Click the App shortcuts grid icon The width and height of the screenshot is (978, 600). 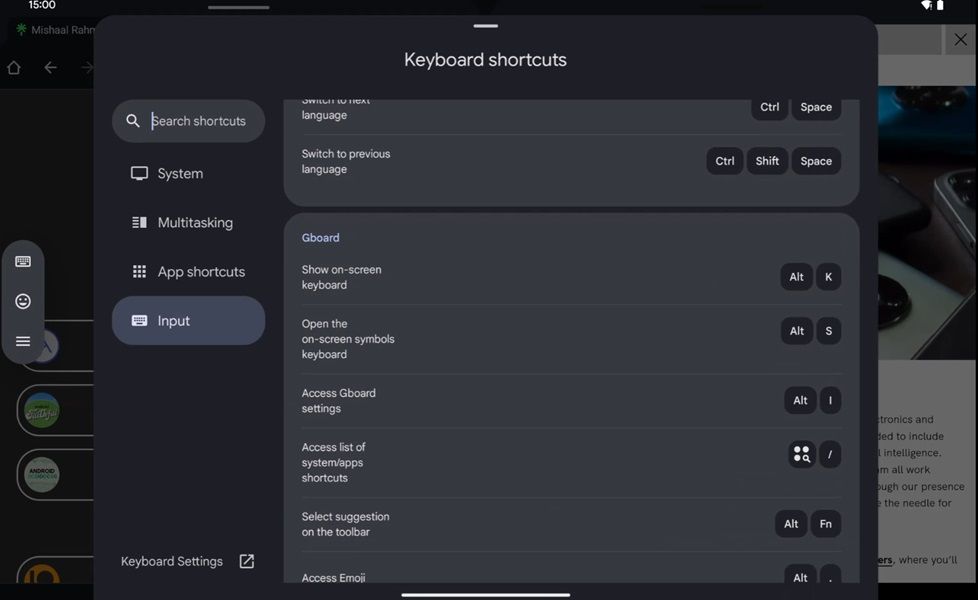coord(139,271)
